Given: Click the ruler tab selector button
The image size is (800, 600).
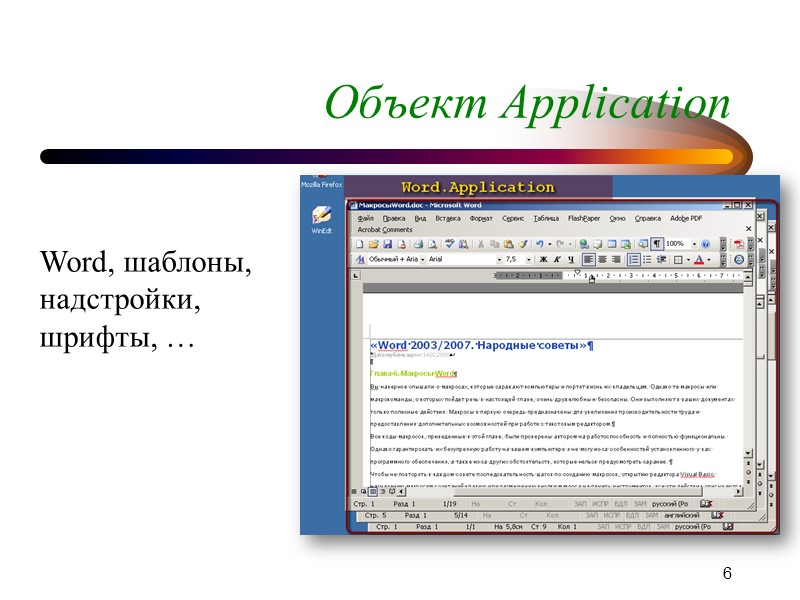Looking at the screenshot, I should [356, 276].
